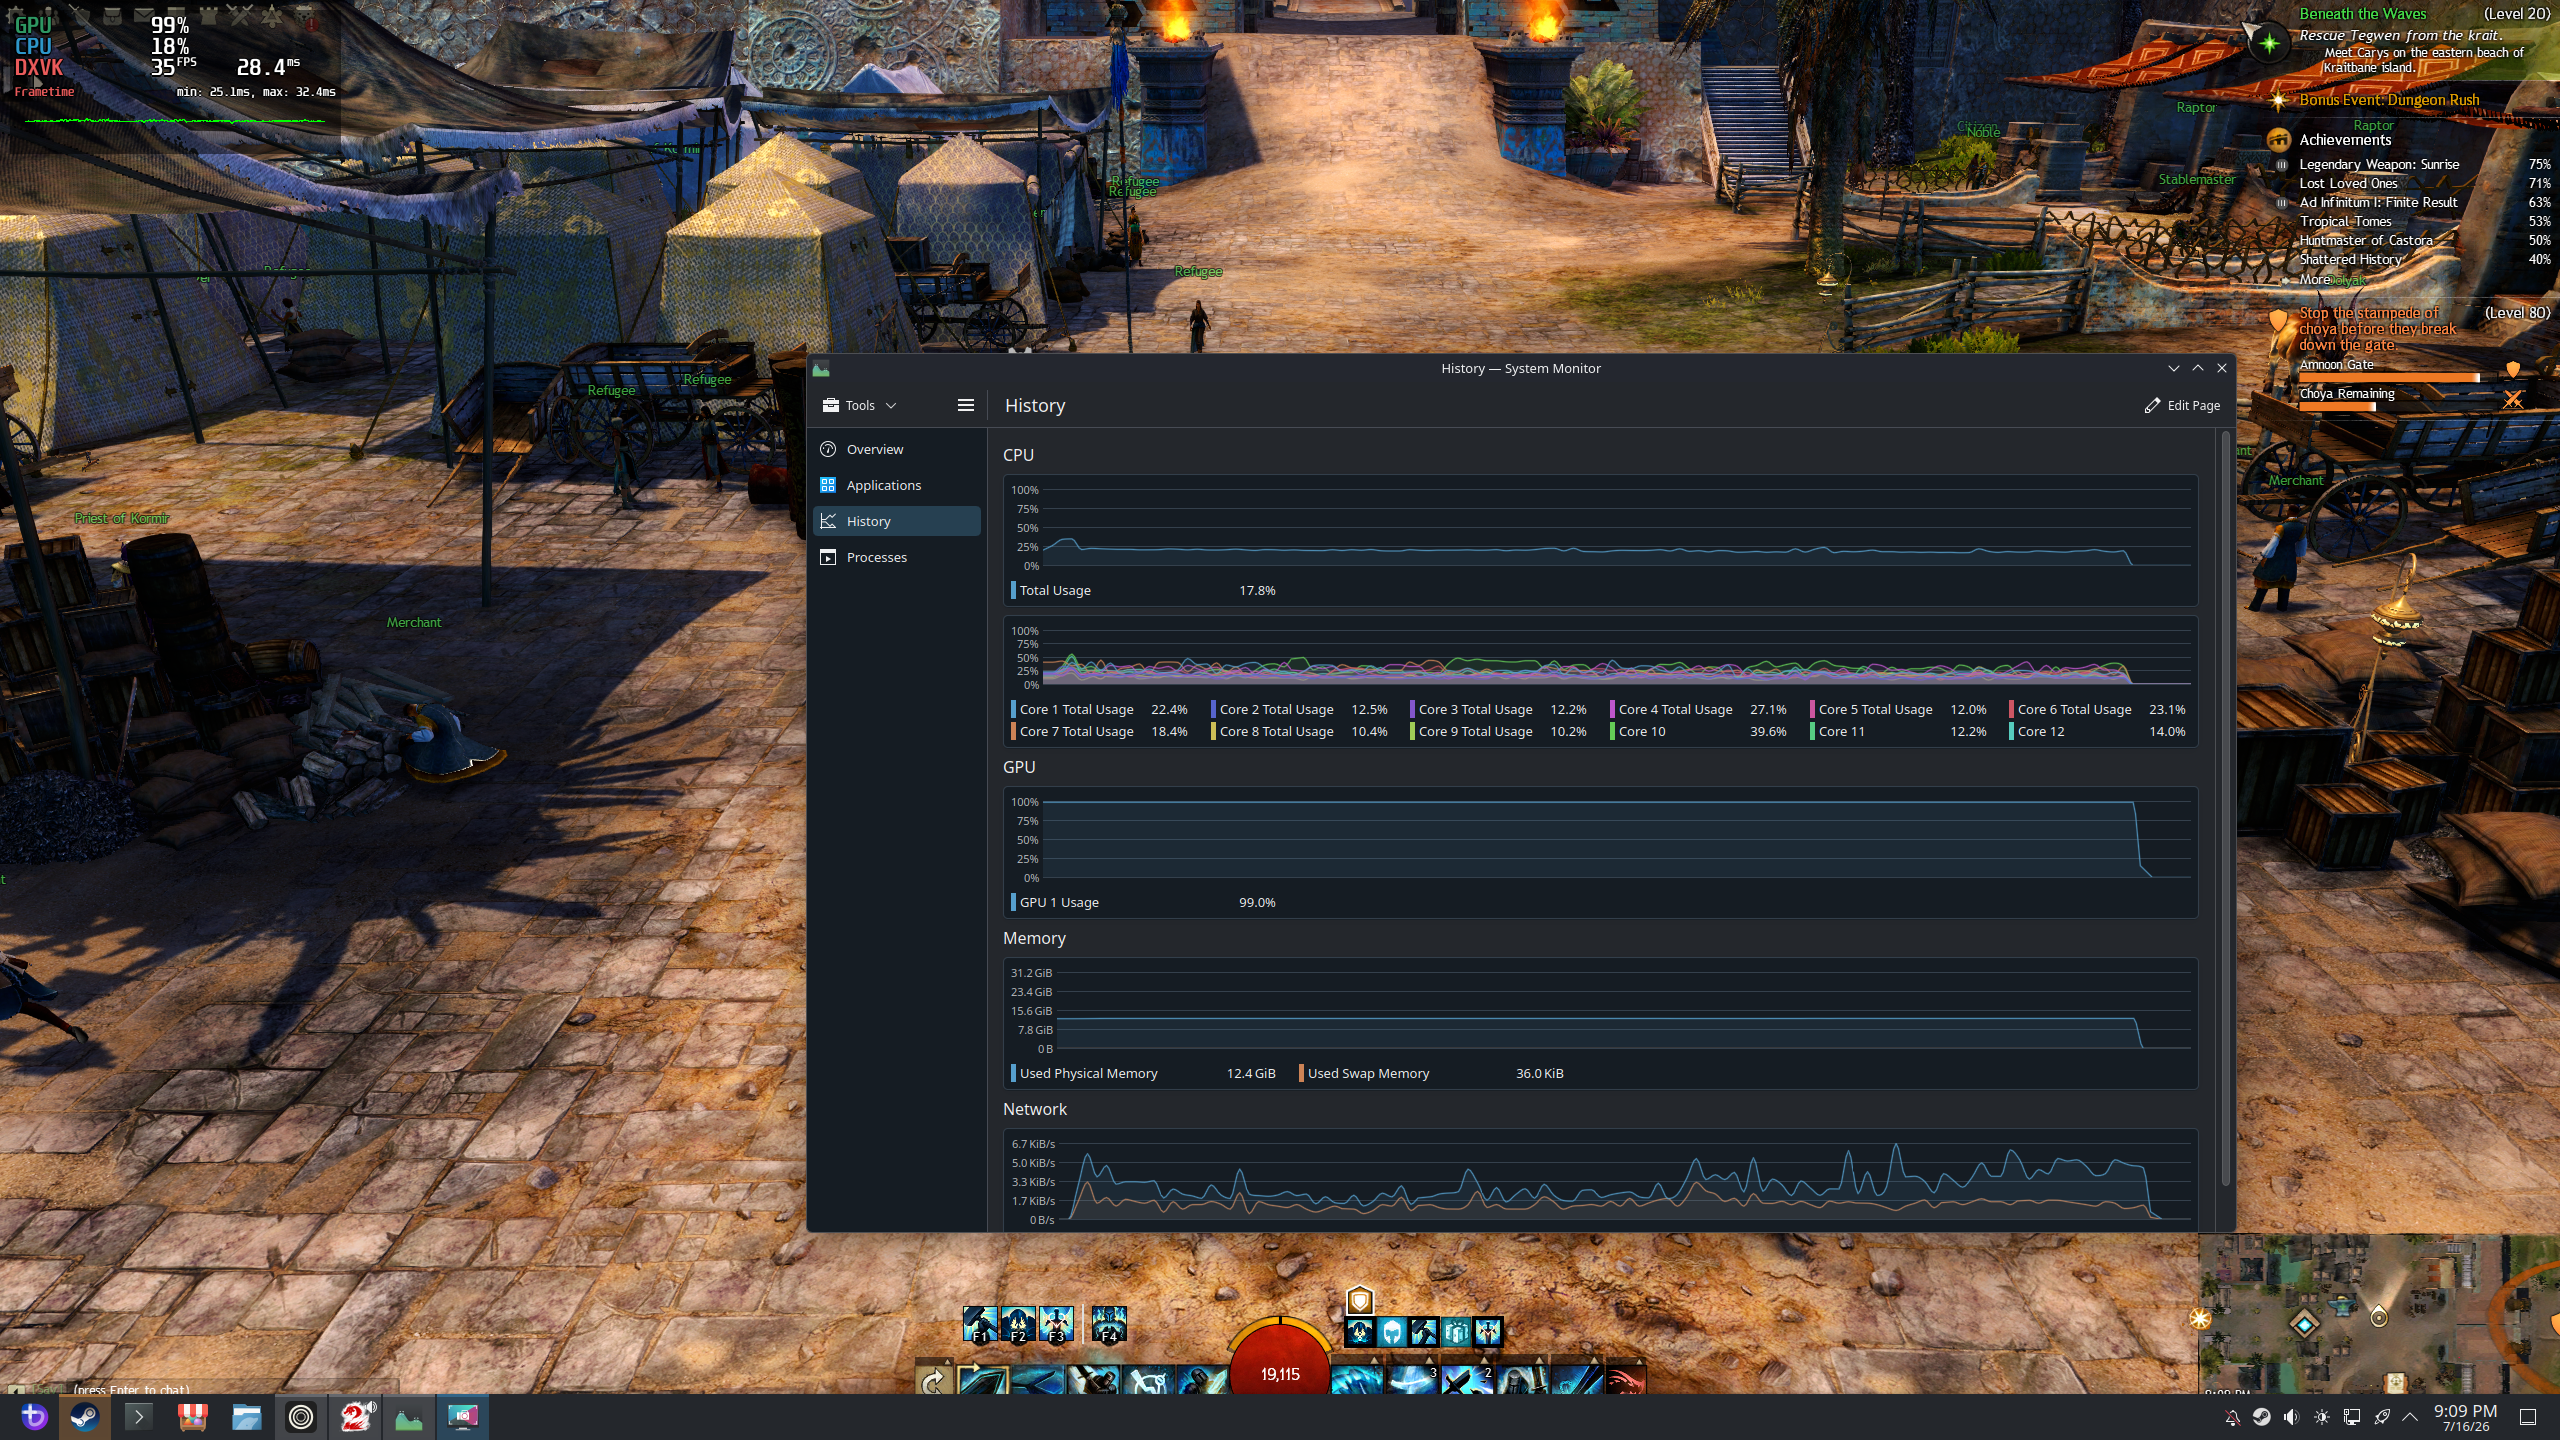The image size is (2560, 1440).
Task: Click the Legendary Weapon: Sunrise achievement
Action: click(x=2379, y=164)
